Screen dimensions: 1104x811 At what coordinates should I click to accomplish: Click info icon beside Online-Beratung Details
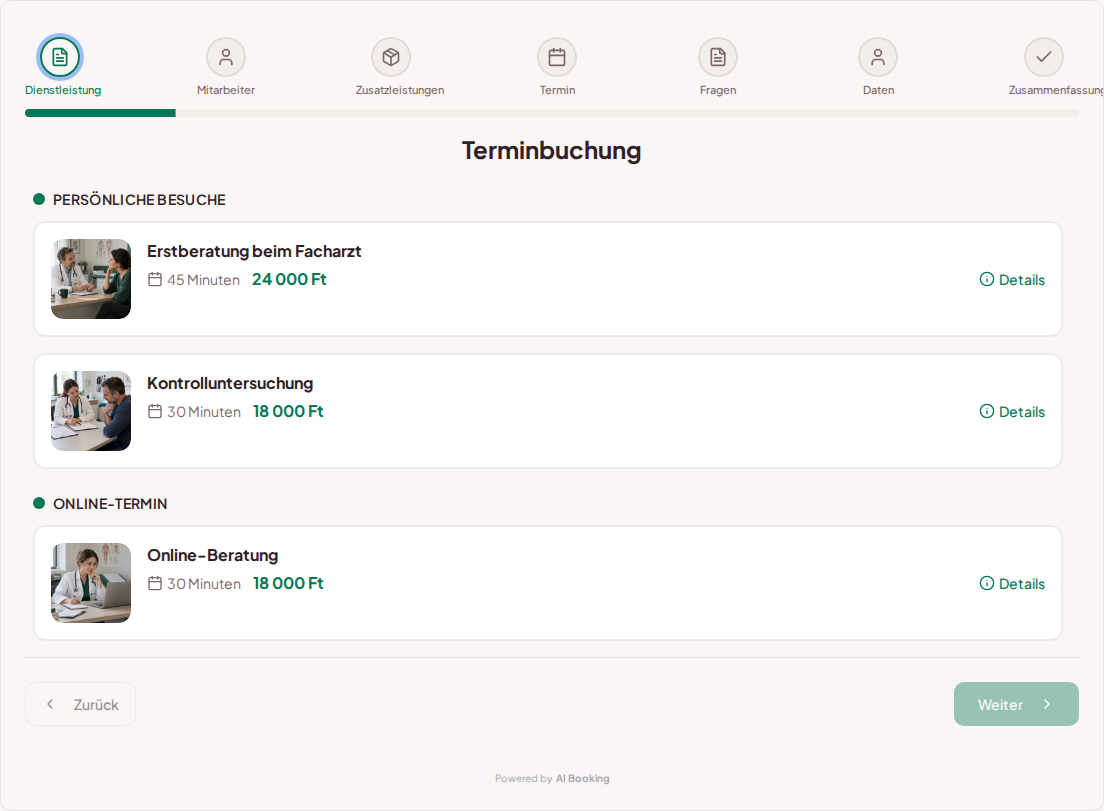(x=987, y=583)
